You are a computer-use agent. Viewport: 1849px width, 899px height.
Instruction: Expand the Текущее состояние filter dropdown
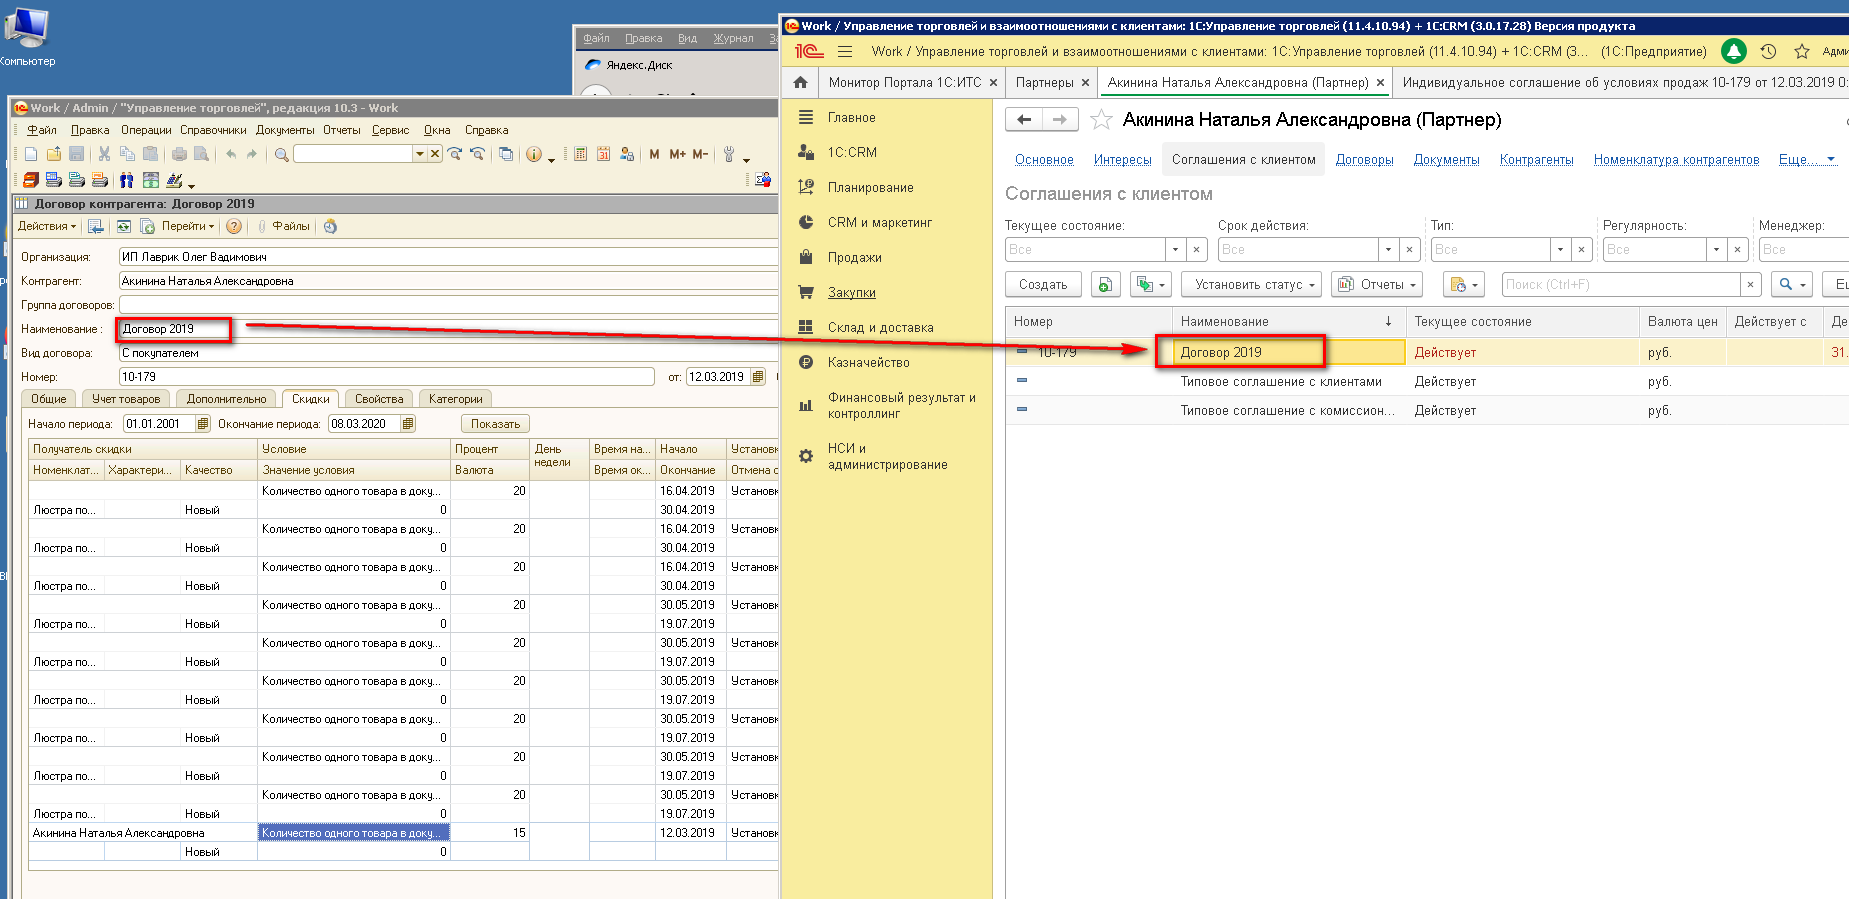1176,249
